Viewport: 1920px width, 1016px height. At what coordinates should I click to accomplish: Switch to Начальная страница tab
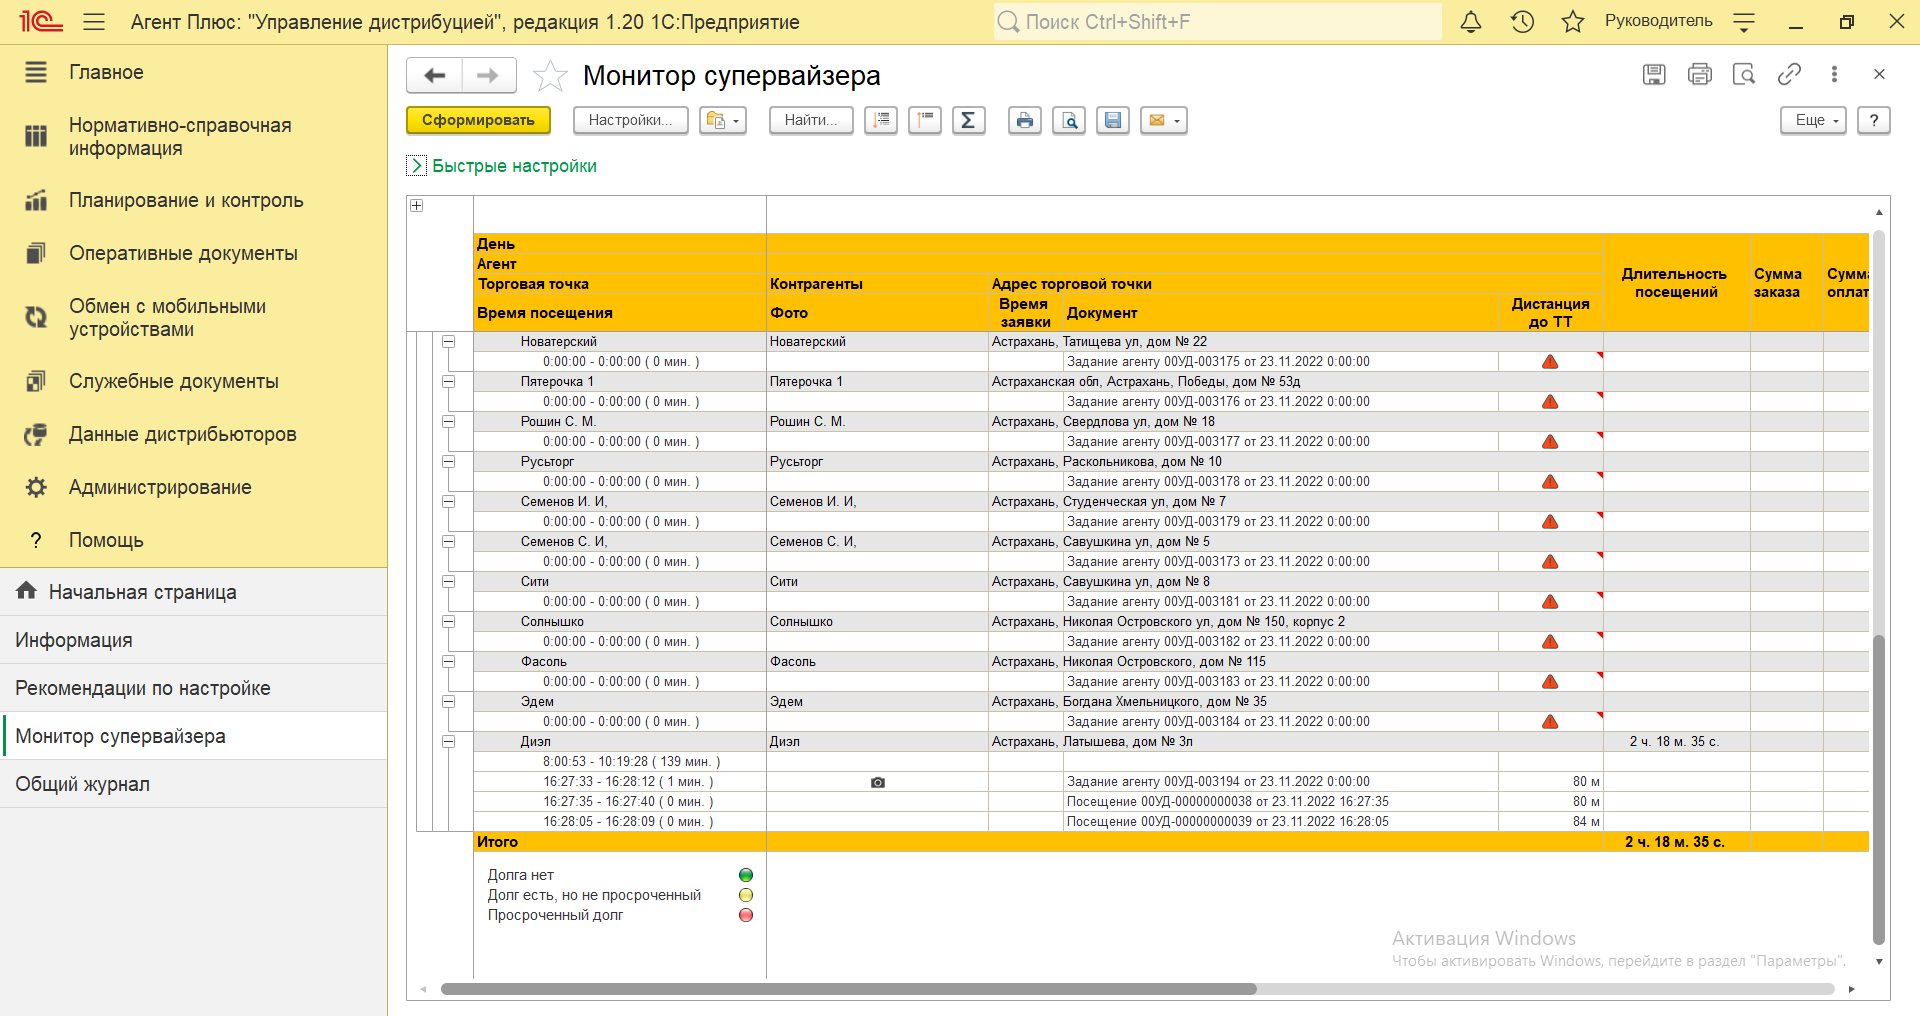193,592
